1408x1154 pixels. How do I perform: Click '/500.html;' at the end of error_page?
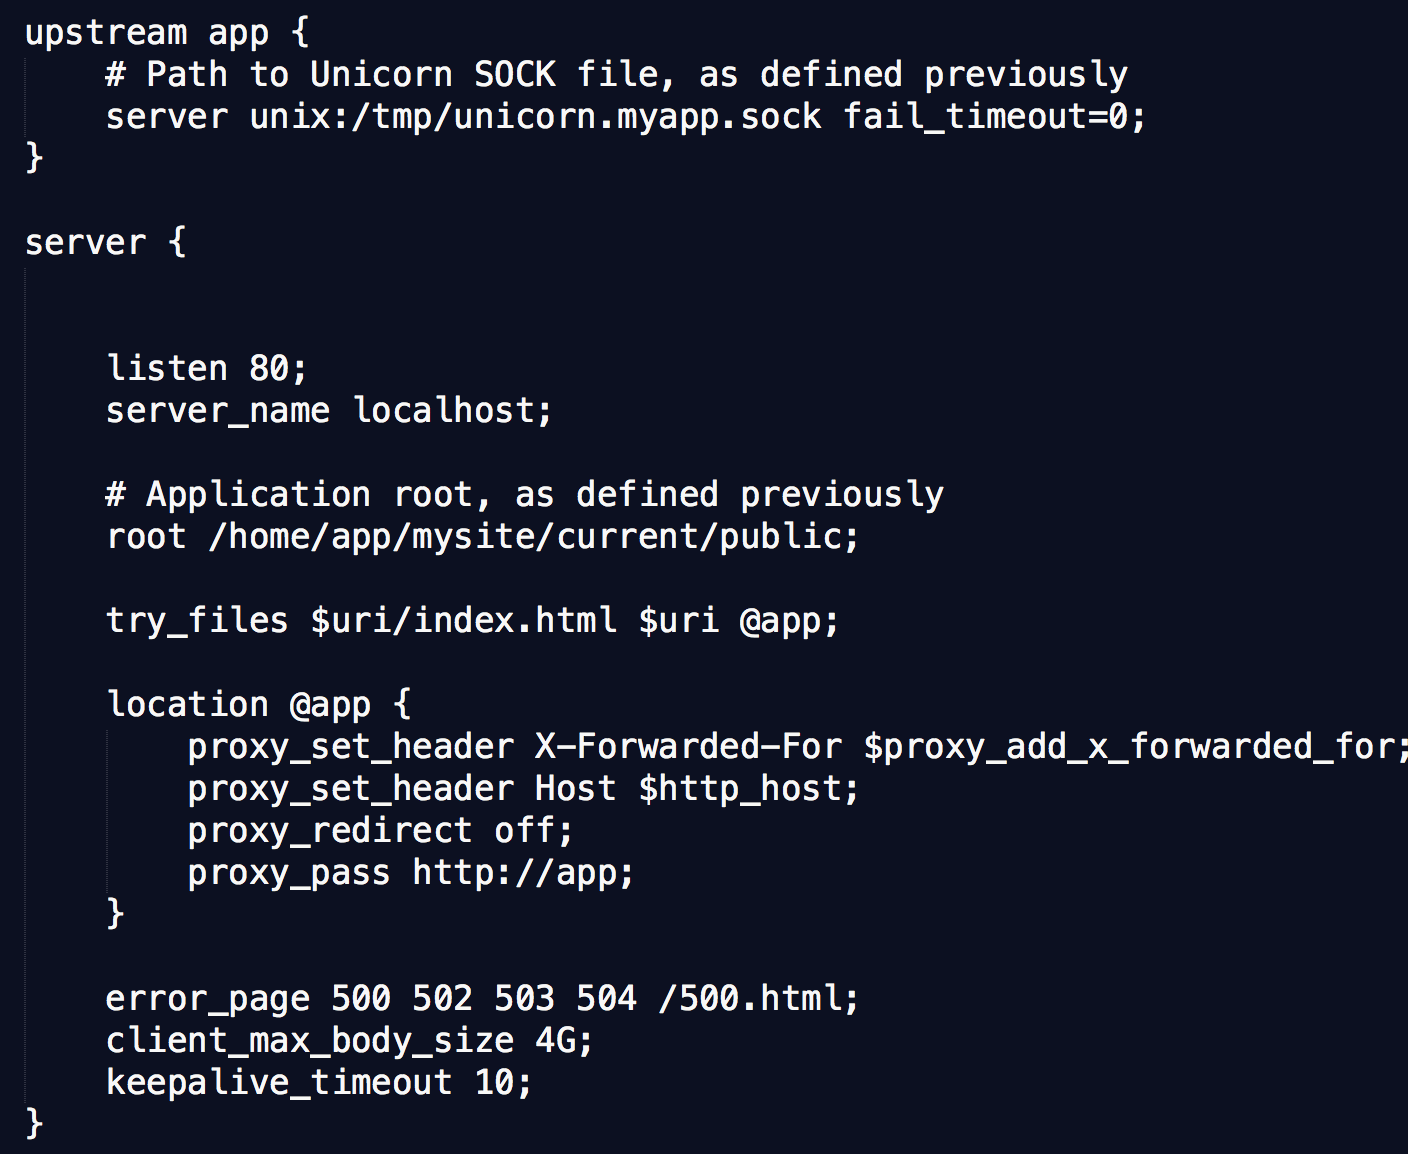point(759,999)
